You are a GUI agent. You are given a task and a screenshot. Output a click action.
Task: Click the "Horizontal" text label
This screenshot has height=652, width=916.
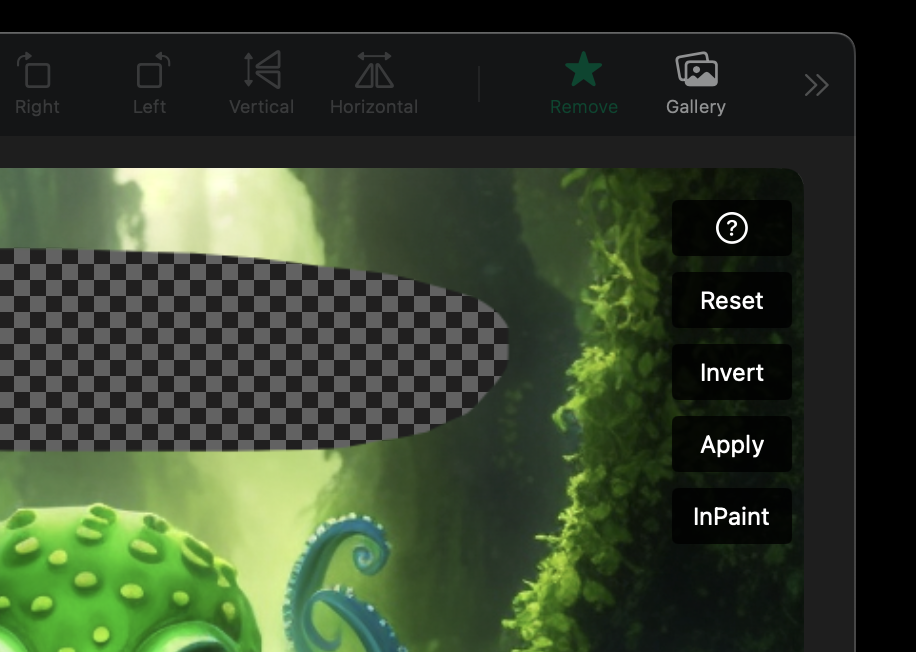coord(374,107)
